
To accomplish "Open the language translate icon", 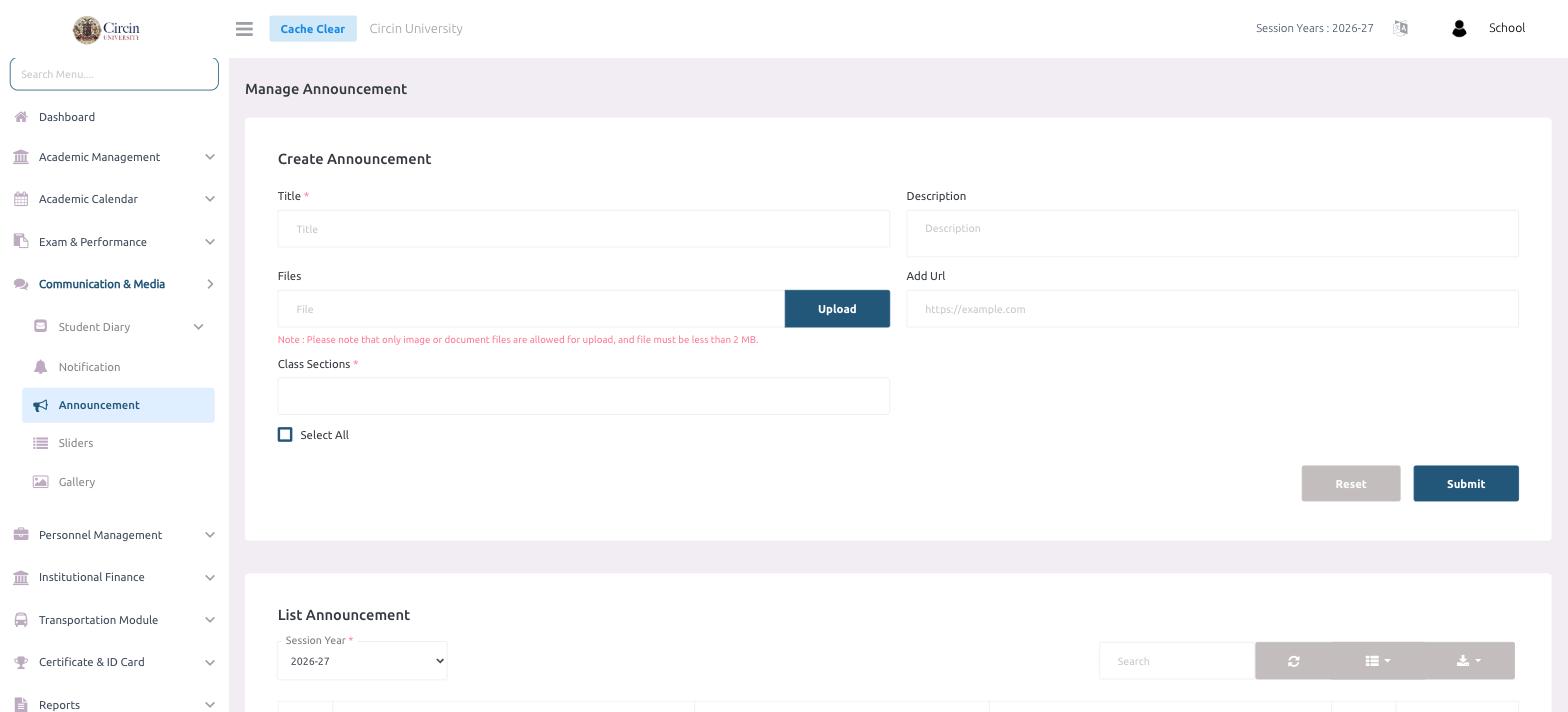I will pyautogui.click(x=1400, y=28).
